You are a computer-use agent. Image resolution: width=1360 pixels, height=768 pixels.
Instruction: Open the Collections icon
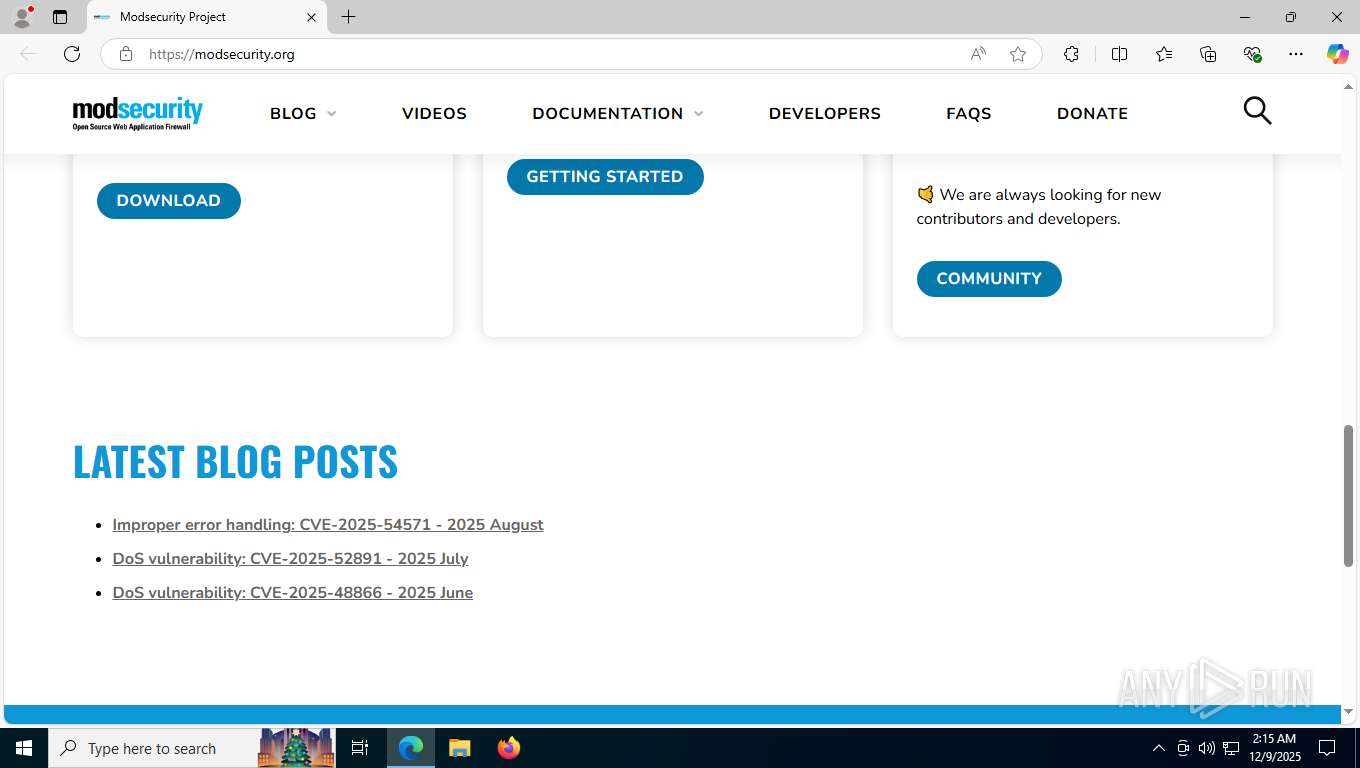pyautogui.click(x=1208, y=54)
